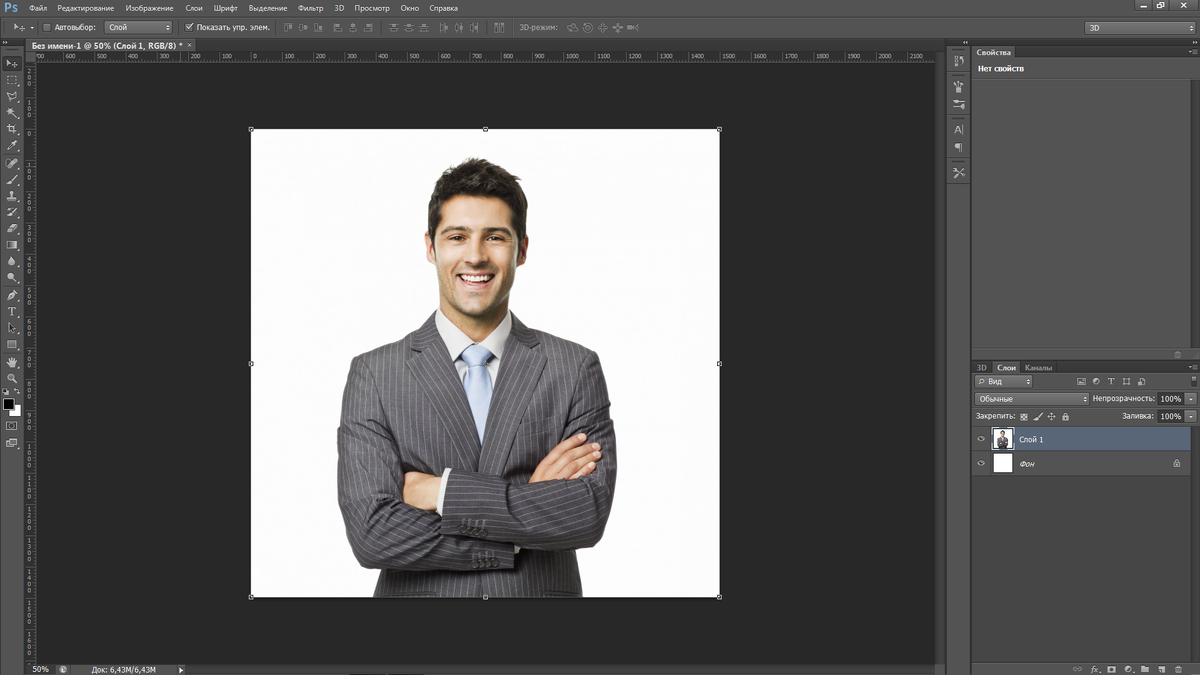Hide Фон layer visibility eye
1200x675 pixels.
coord(981,464)
